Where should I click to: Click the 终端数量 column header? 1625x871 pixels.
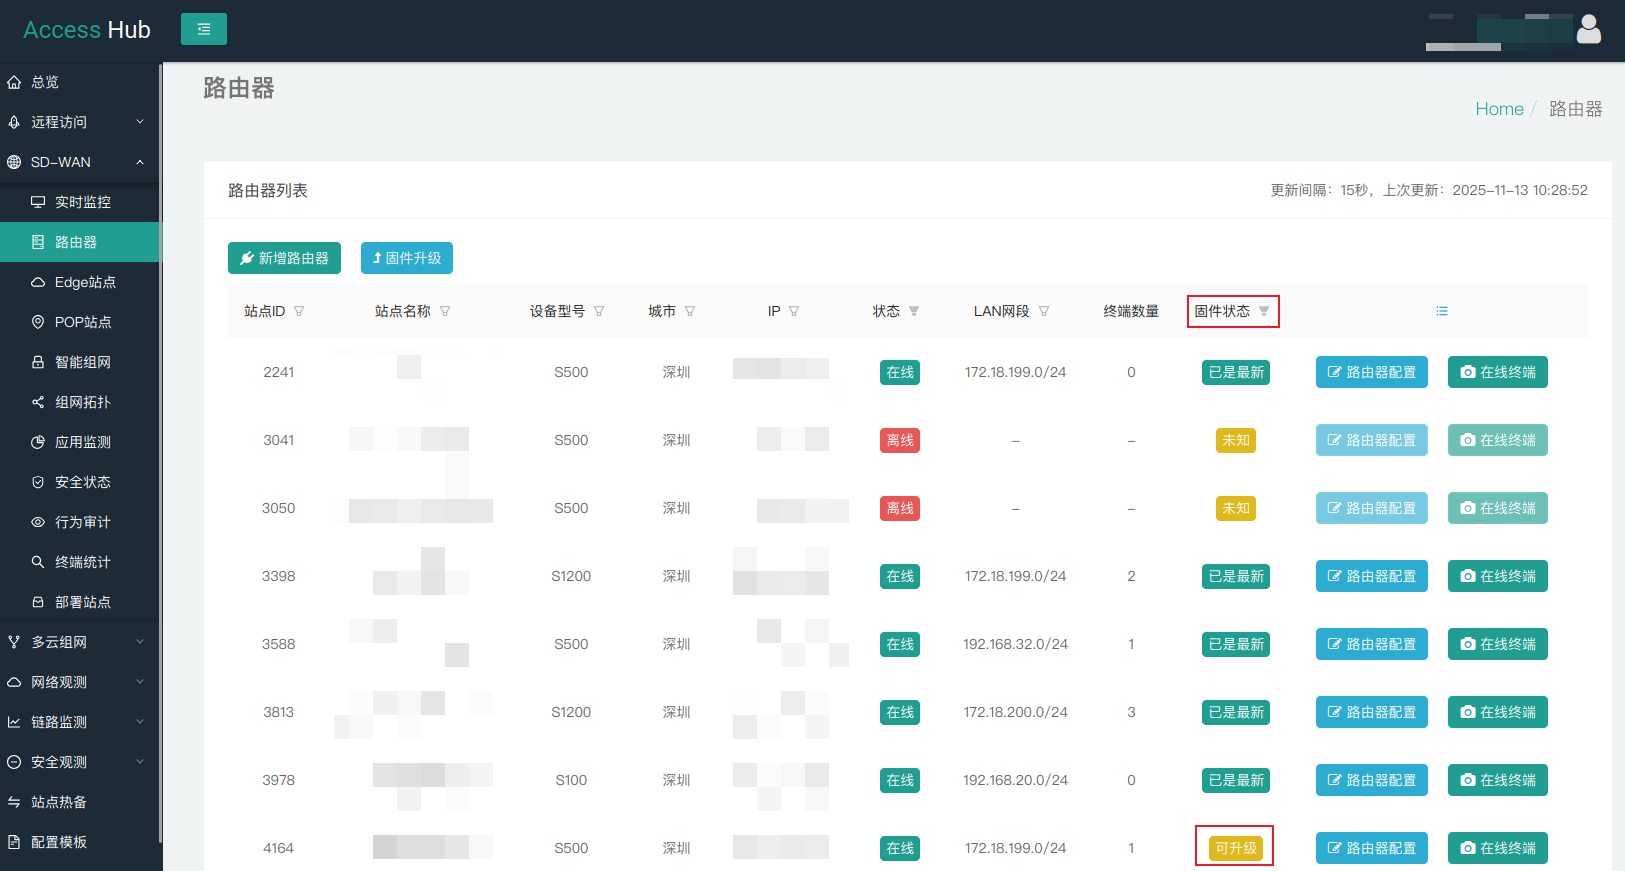(x=1131, y=311)
